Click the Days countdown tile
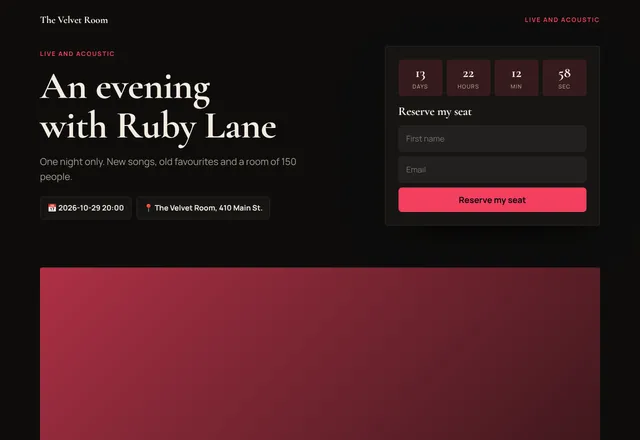 coord(420,78)
